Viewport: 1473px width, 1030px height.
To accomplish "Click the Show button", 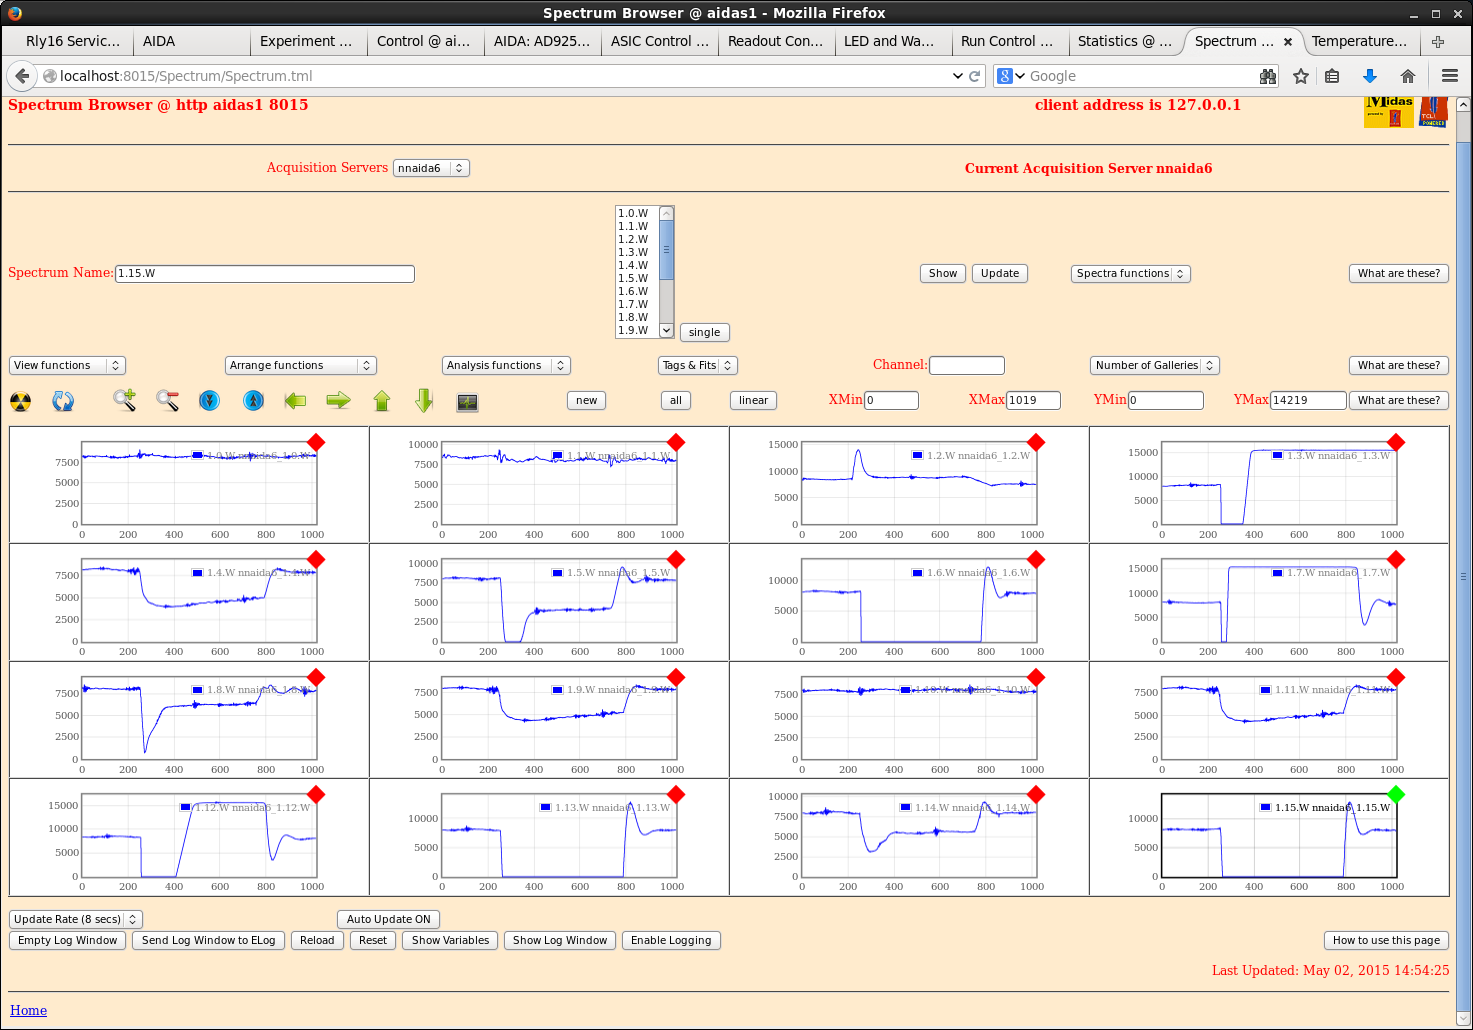I will 943,273.
